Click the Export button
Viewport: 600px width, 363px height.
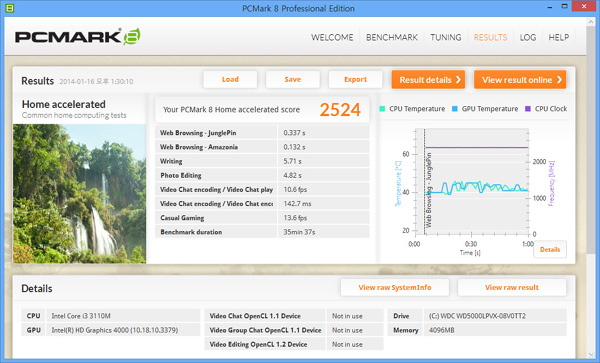coord(355,80)
